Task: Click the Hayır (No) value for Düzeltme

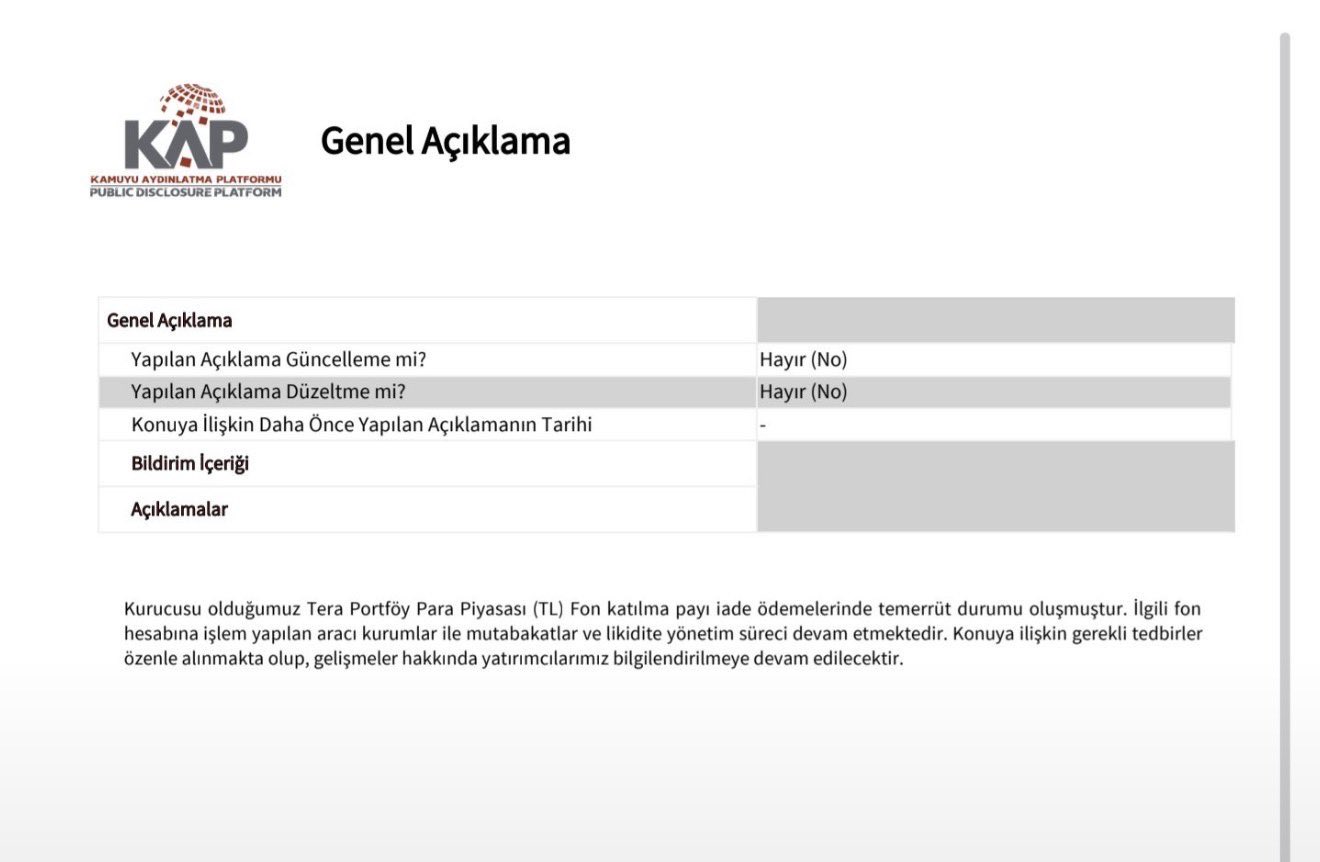Action: pyautogui.click(x=803, y=392)
